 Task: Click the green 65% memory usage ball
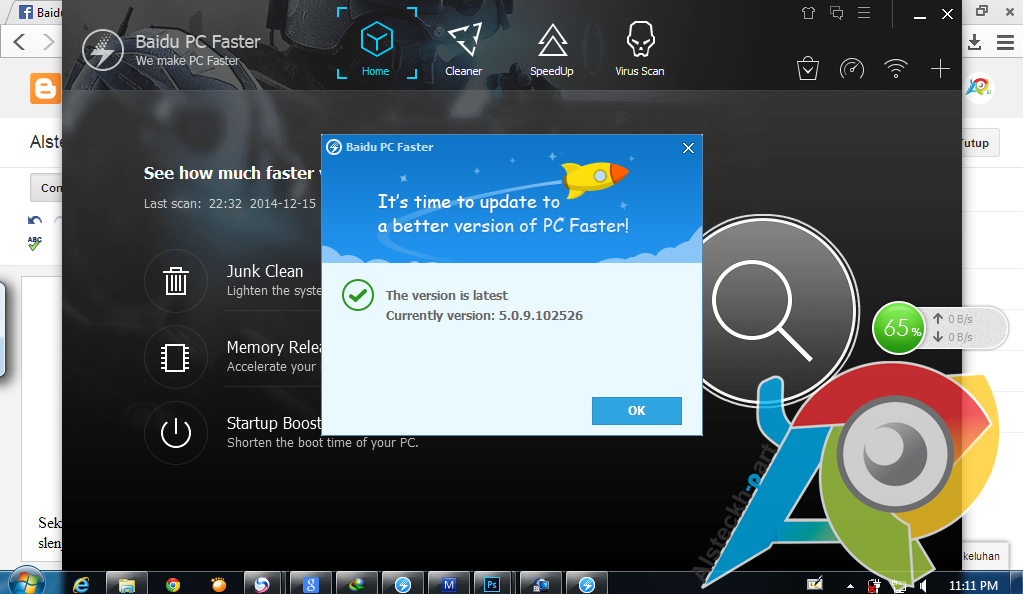(x=898, y=328)
